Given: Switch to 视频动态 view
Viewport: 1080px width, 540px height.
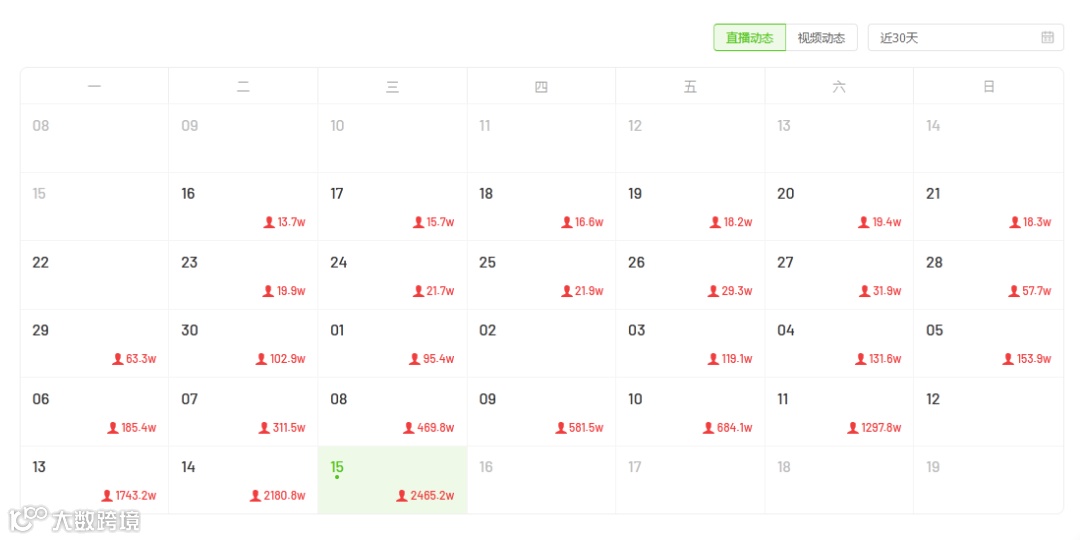Looking at the screenshot, I should coord(821,38).
